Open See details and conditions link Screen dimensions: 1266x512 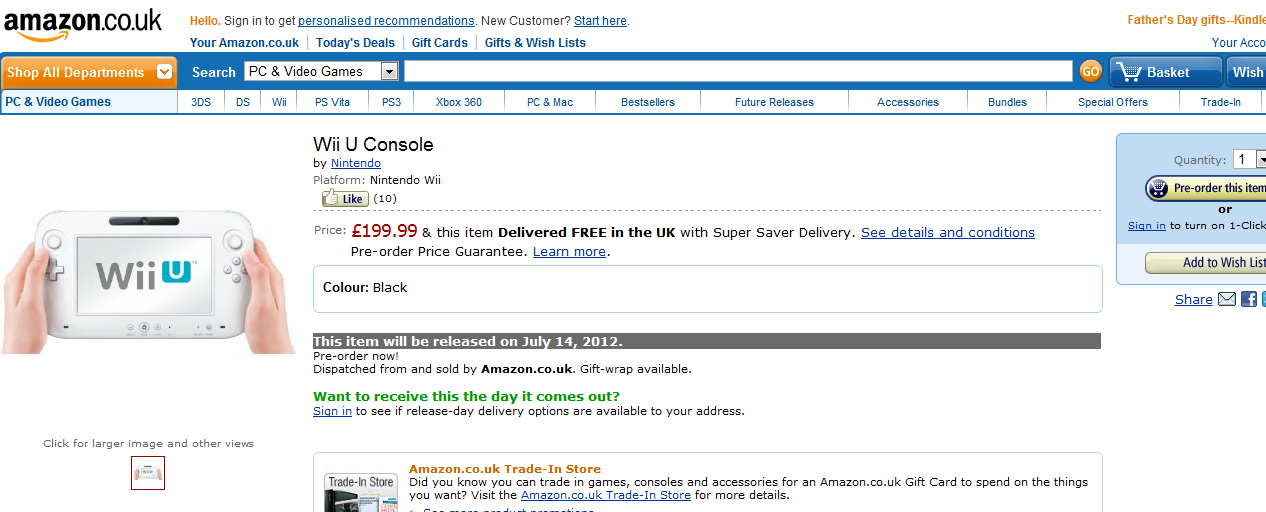tap(948, 232)
